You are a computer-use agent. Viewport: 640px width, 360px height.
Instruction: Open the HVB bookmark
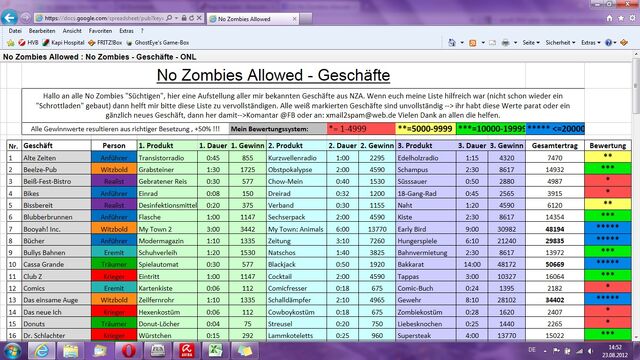[x=28, y=42]
